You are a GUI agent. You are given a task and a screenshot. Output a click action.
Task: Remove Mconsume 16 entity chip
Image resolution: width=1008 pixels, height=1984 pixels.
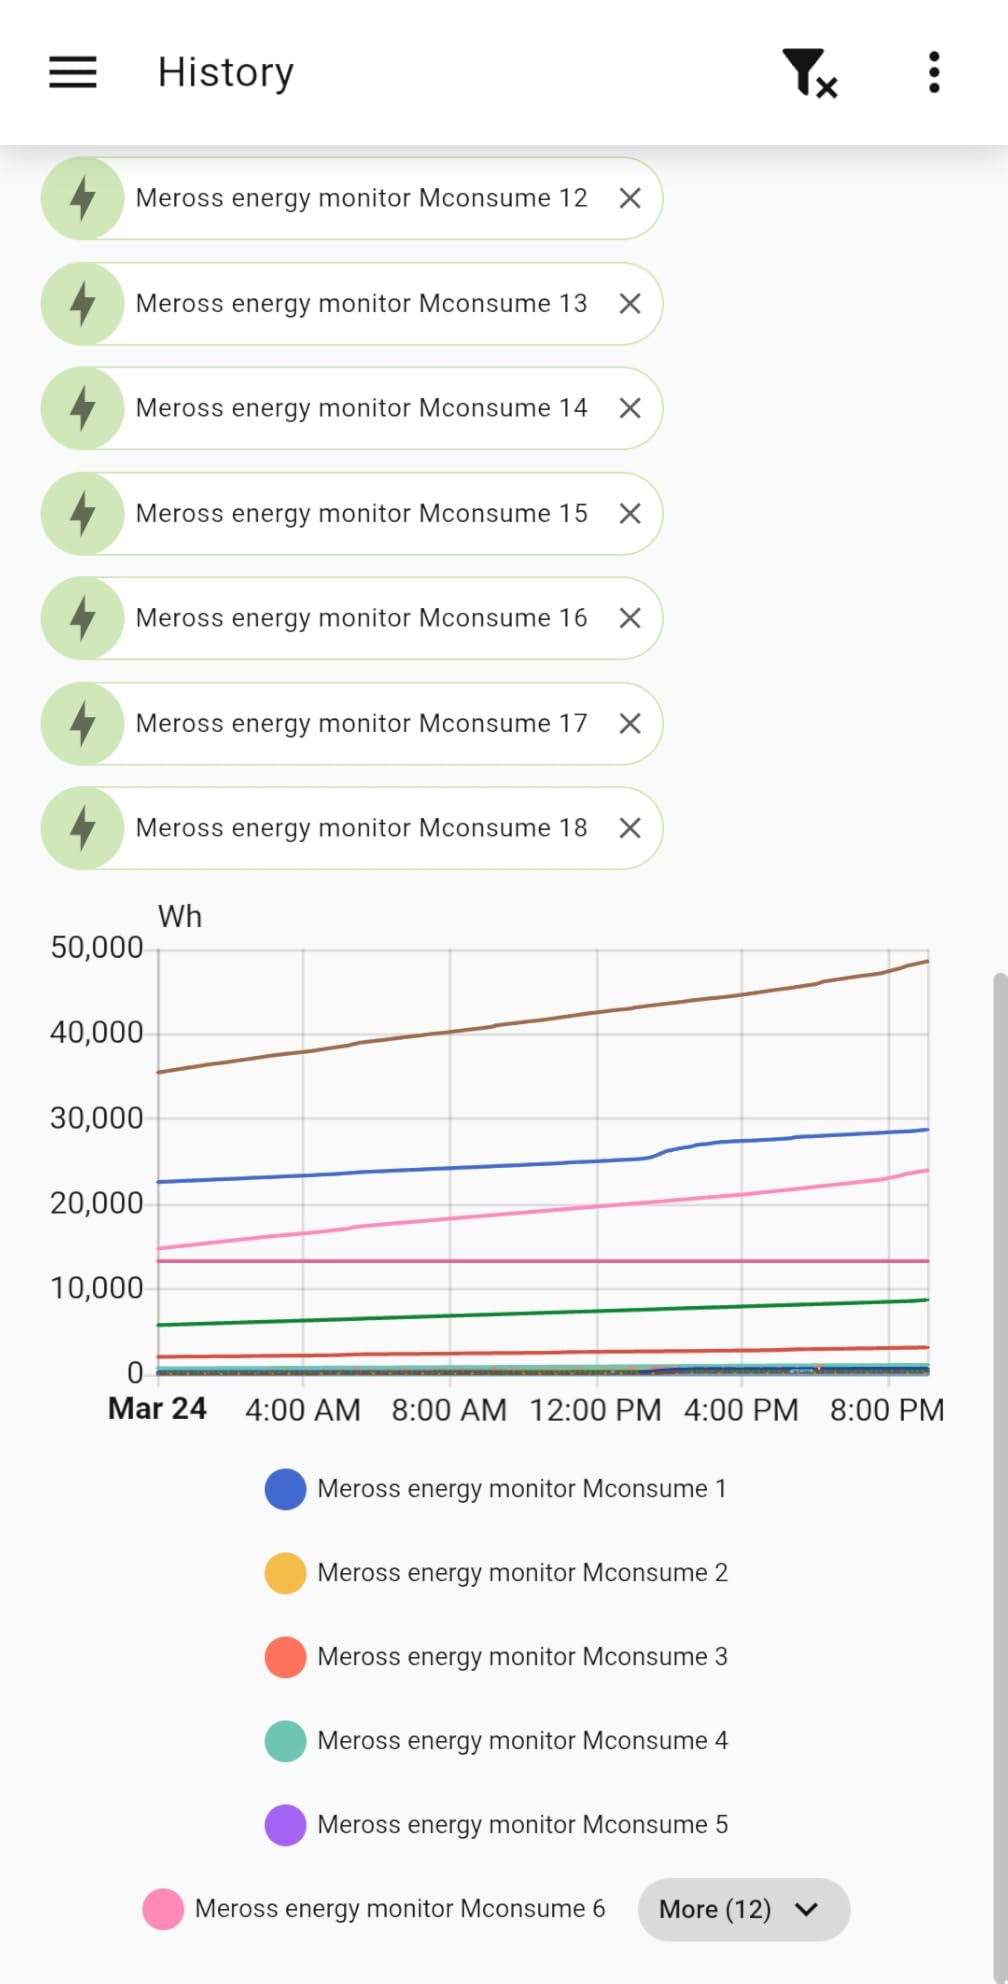tap(630, 618)
